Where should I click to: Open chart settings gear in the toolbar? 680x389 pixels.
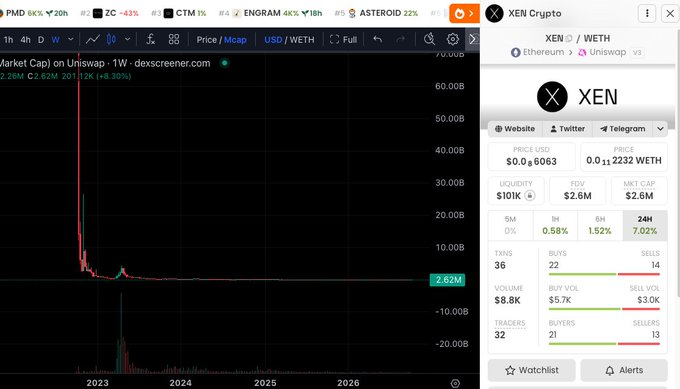(x=453, y=39)
